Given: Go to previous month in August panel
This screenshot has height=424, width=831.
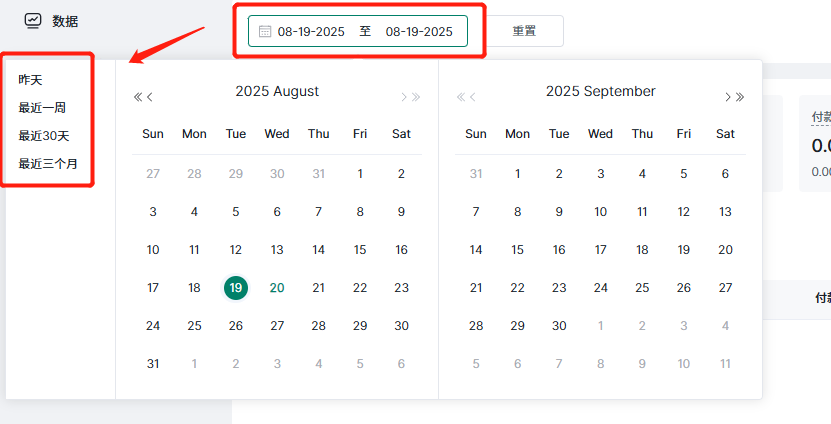Looking at the screenshot, I should [150, 97].
